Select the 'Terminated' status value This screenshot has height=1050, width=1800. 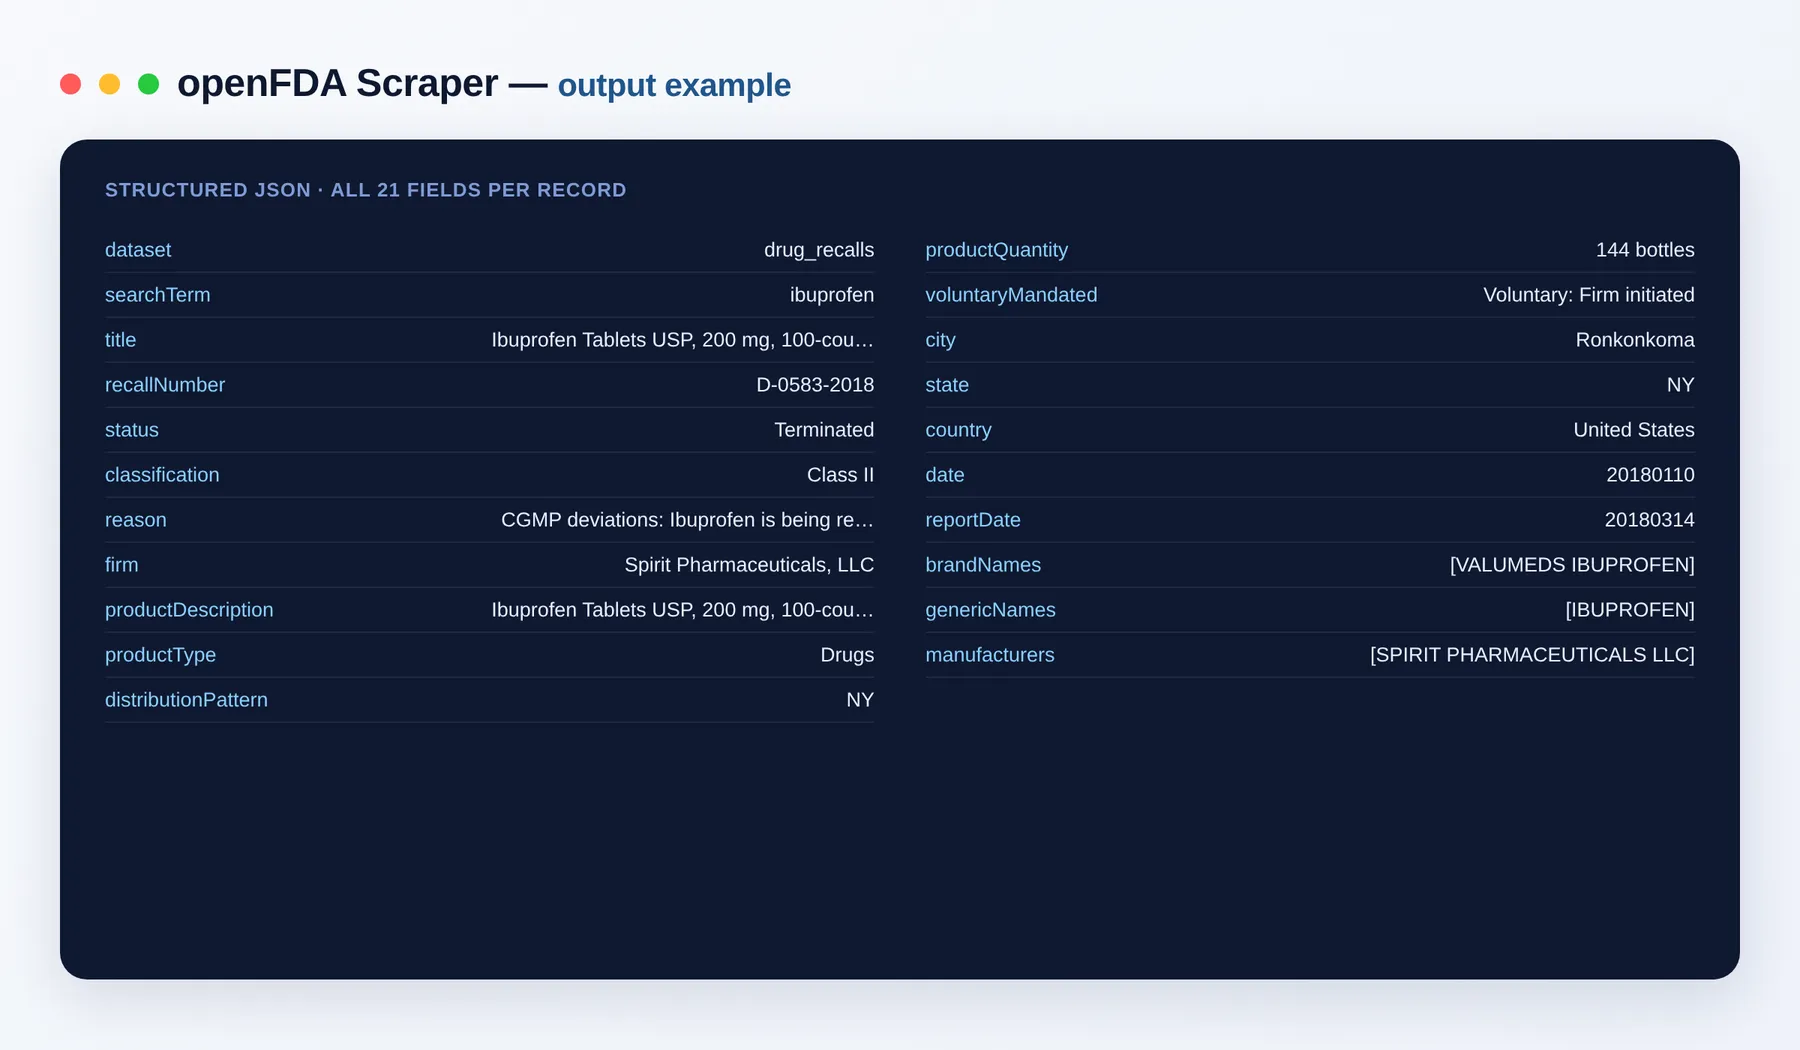pyautogui.click(x=824, y=430)
